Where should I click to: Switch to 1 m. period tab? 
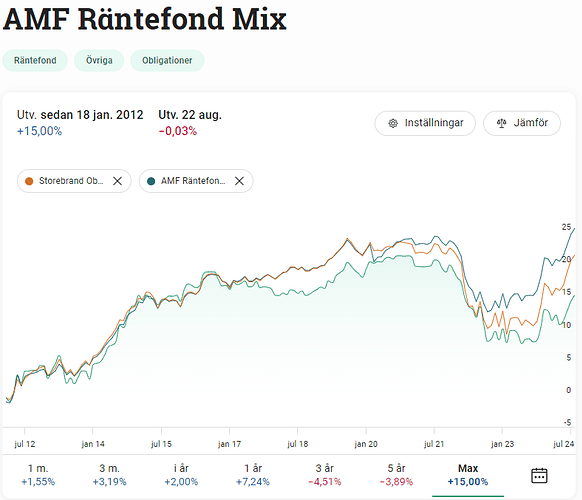38,475
